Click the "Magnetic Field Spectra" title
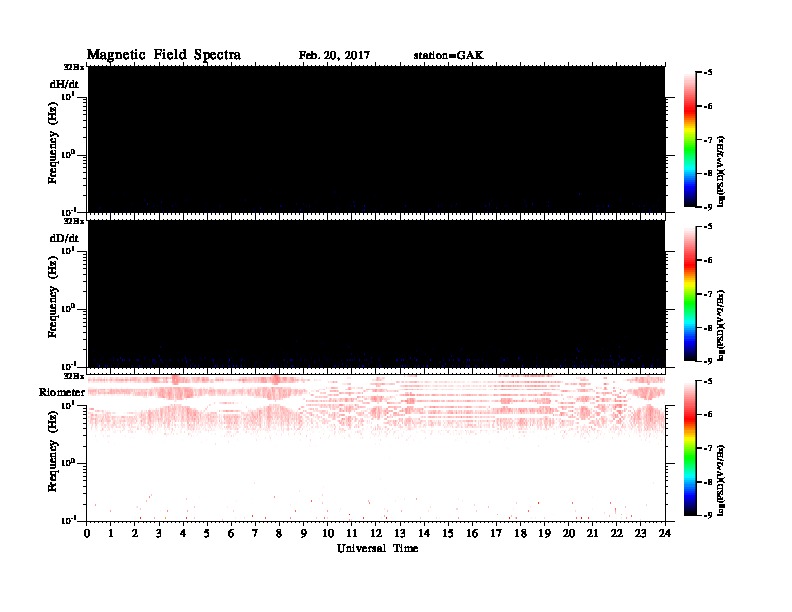The width and height of the screenshot is (792, 612). (164, 55)
